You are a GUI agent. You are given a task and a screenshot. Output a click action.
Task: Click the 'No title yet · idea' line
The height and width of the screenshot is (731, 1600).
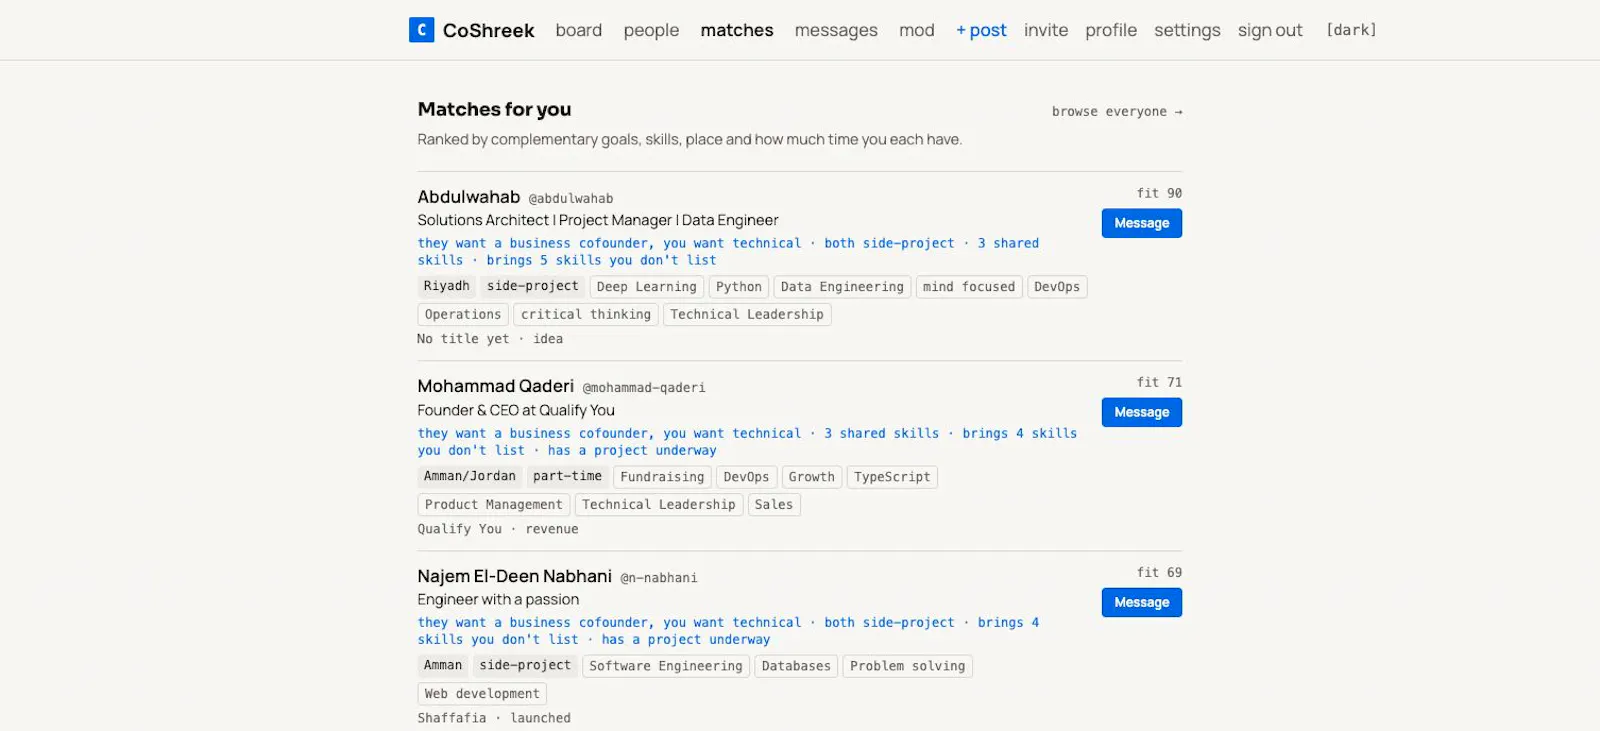[490, 339]
